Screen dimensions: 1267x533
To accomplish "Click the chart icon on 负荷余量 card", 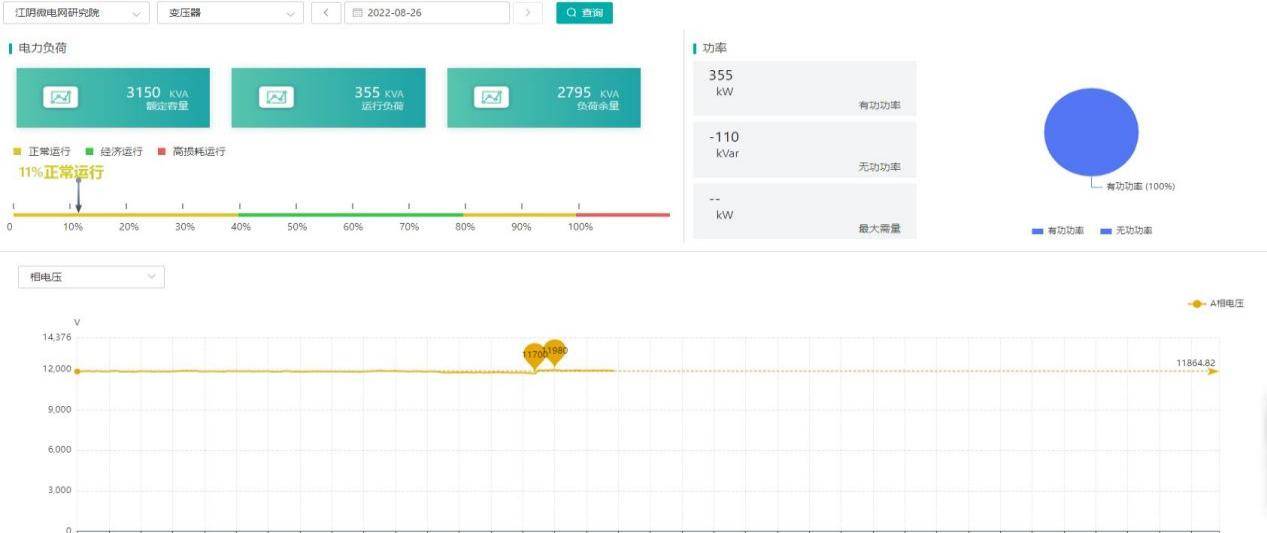I will click(x=492, y=97).
